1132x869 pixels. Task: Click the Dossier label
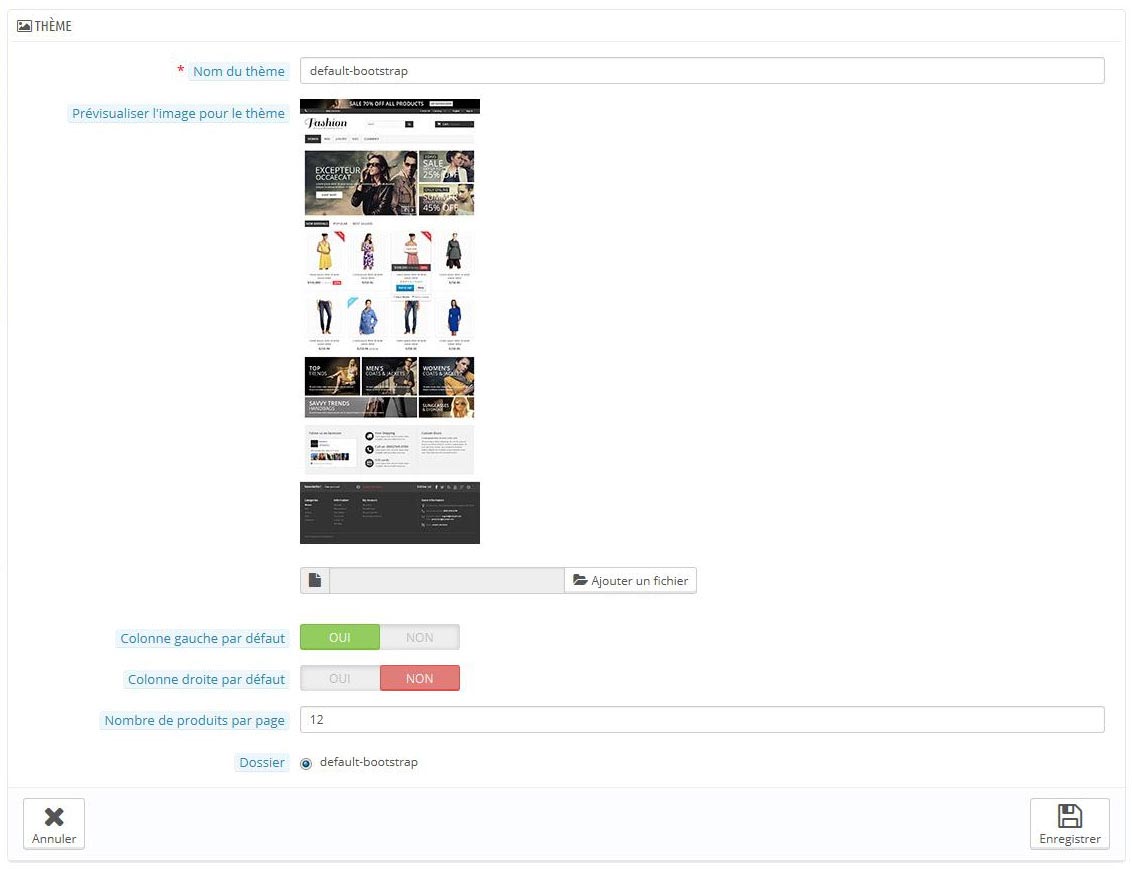click(x=262, y=762)
